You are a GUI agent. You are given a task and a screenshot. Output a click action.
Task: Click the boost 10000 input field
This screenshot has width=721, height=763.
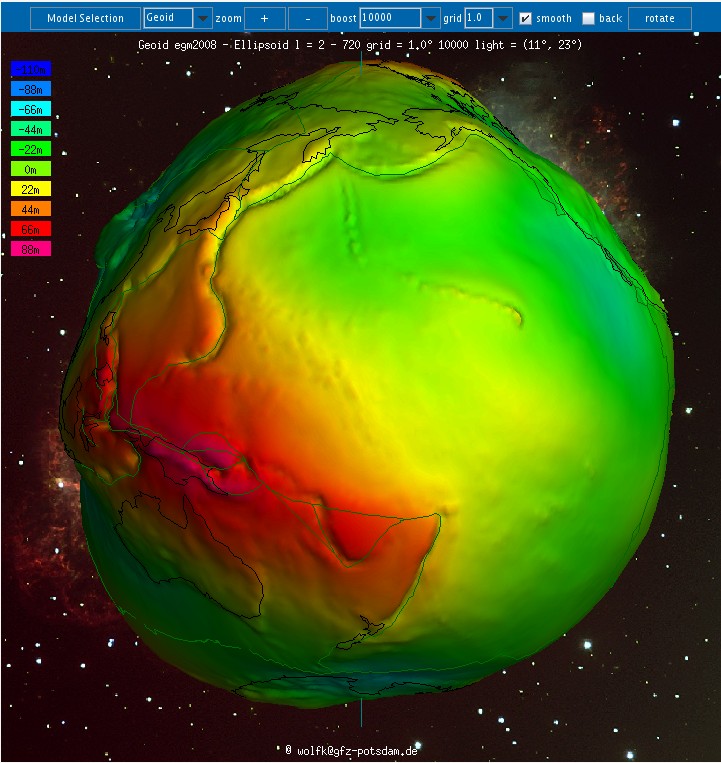(390, 18)
